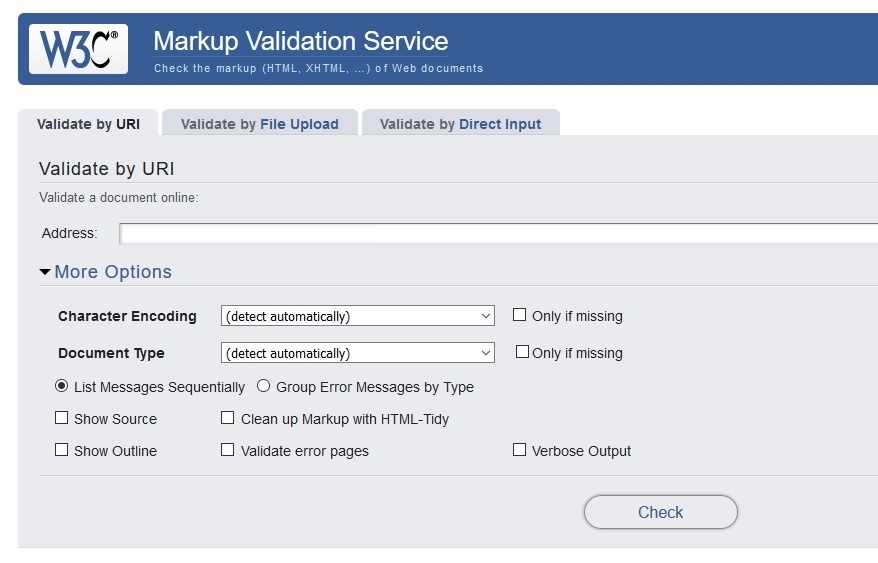Check the Show Source checkbox
Viewport: 878px width, 563px height.
[x=62, y=419]
